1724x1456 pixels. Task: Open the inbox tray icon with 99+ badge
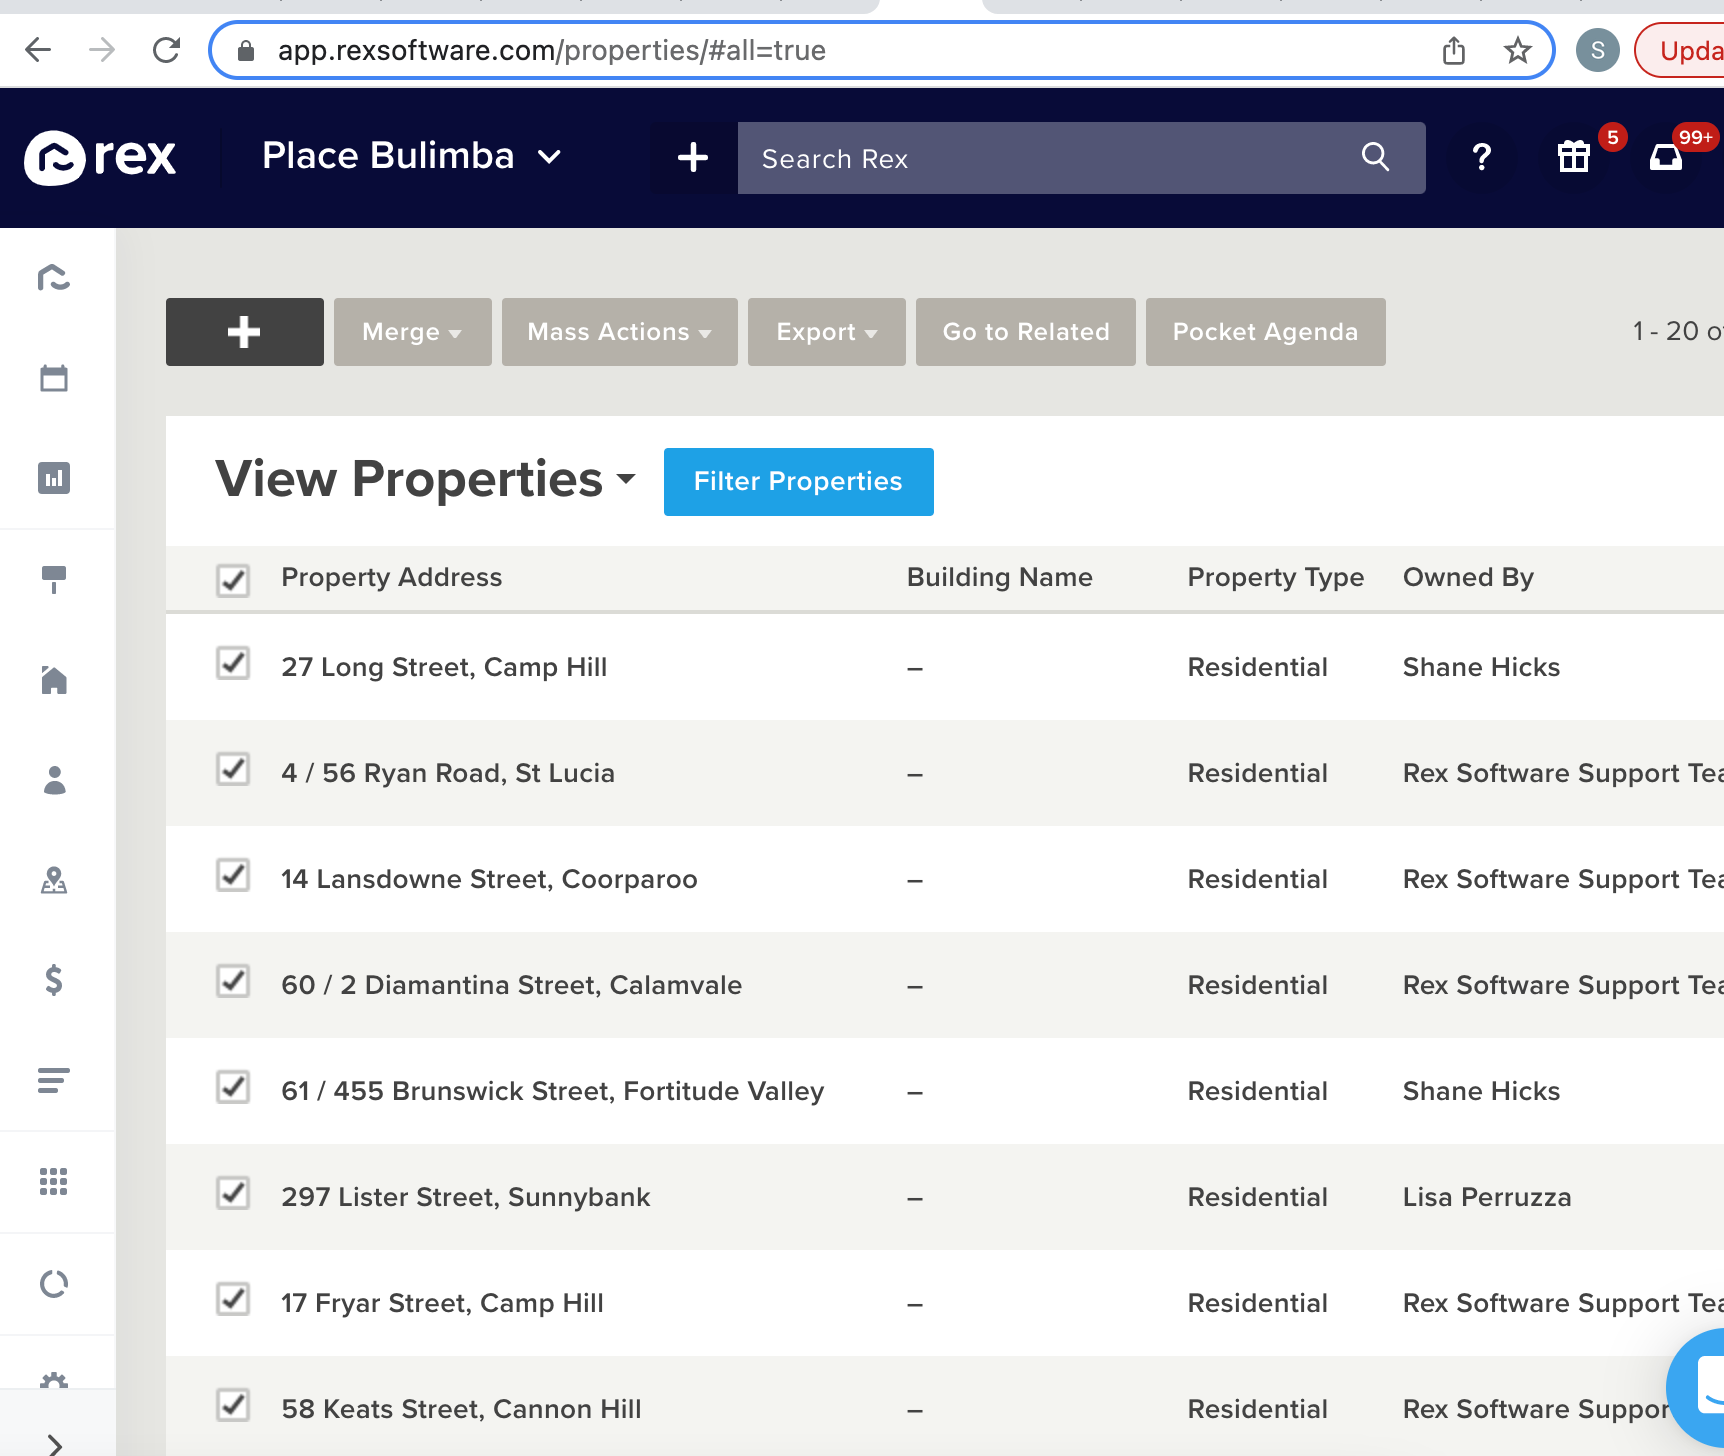(1666, 157)
